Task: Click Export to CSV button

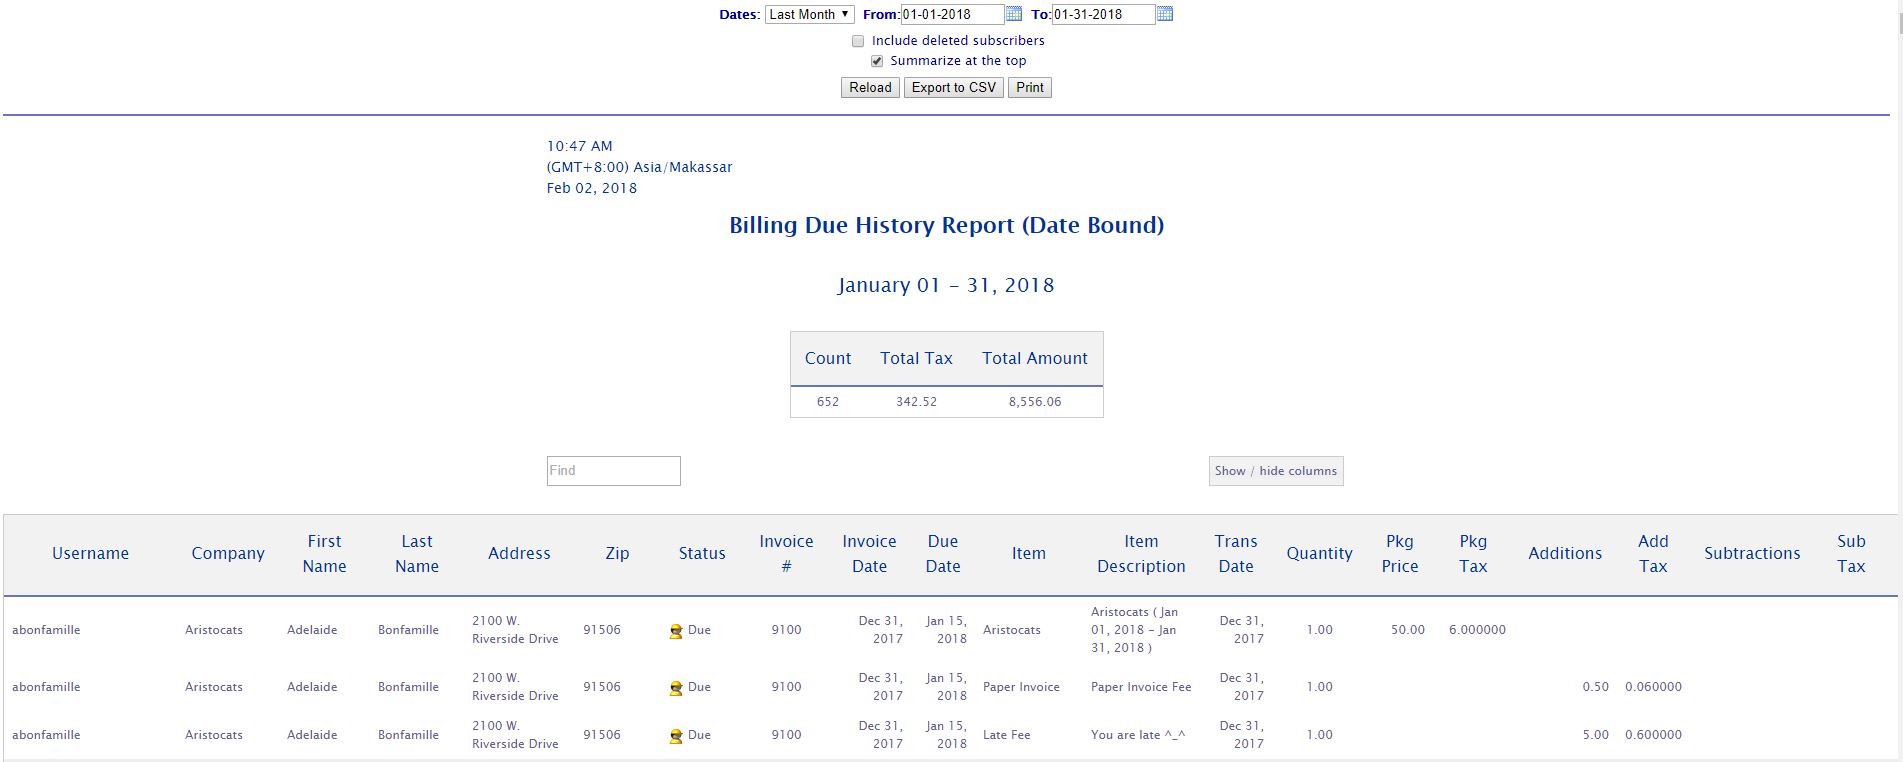Action: tap(954, 88)
